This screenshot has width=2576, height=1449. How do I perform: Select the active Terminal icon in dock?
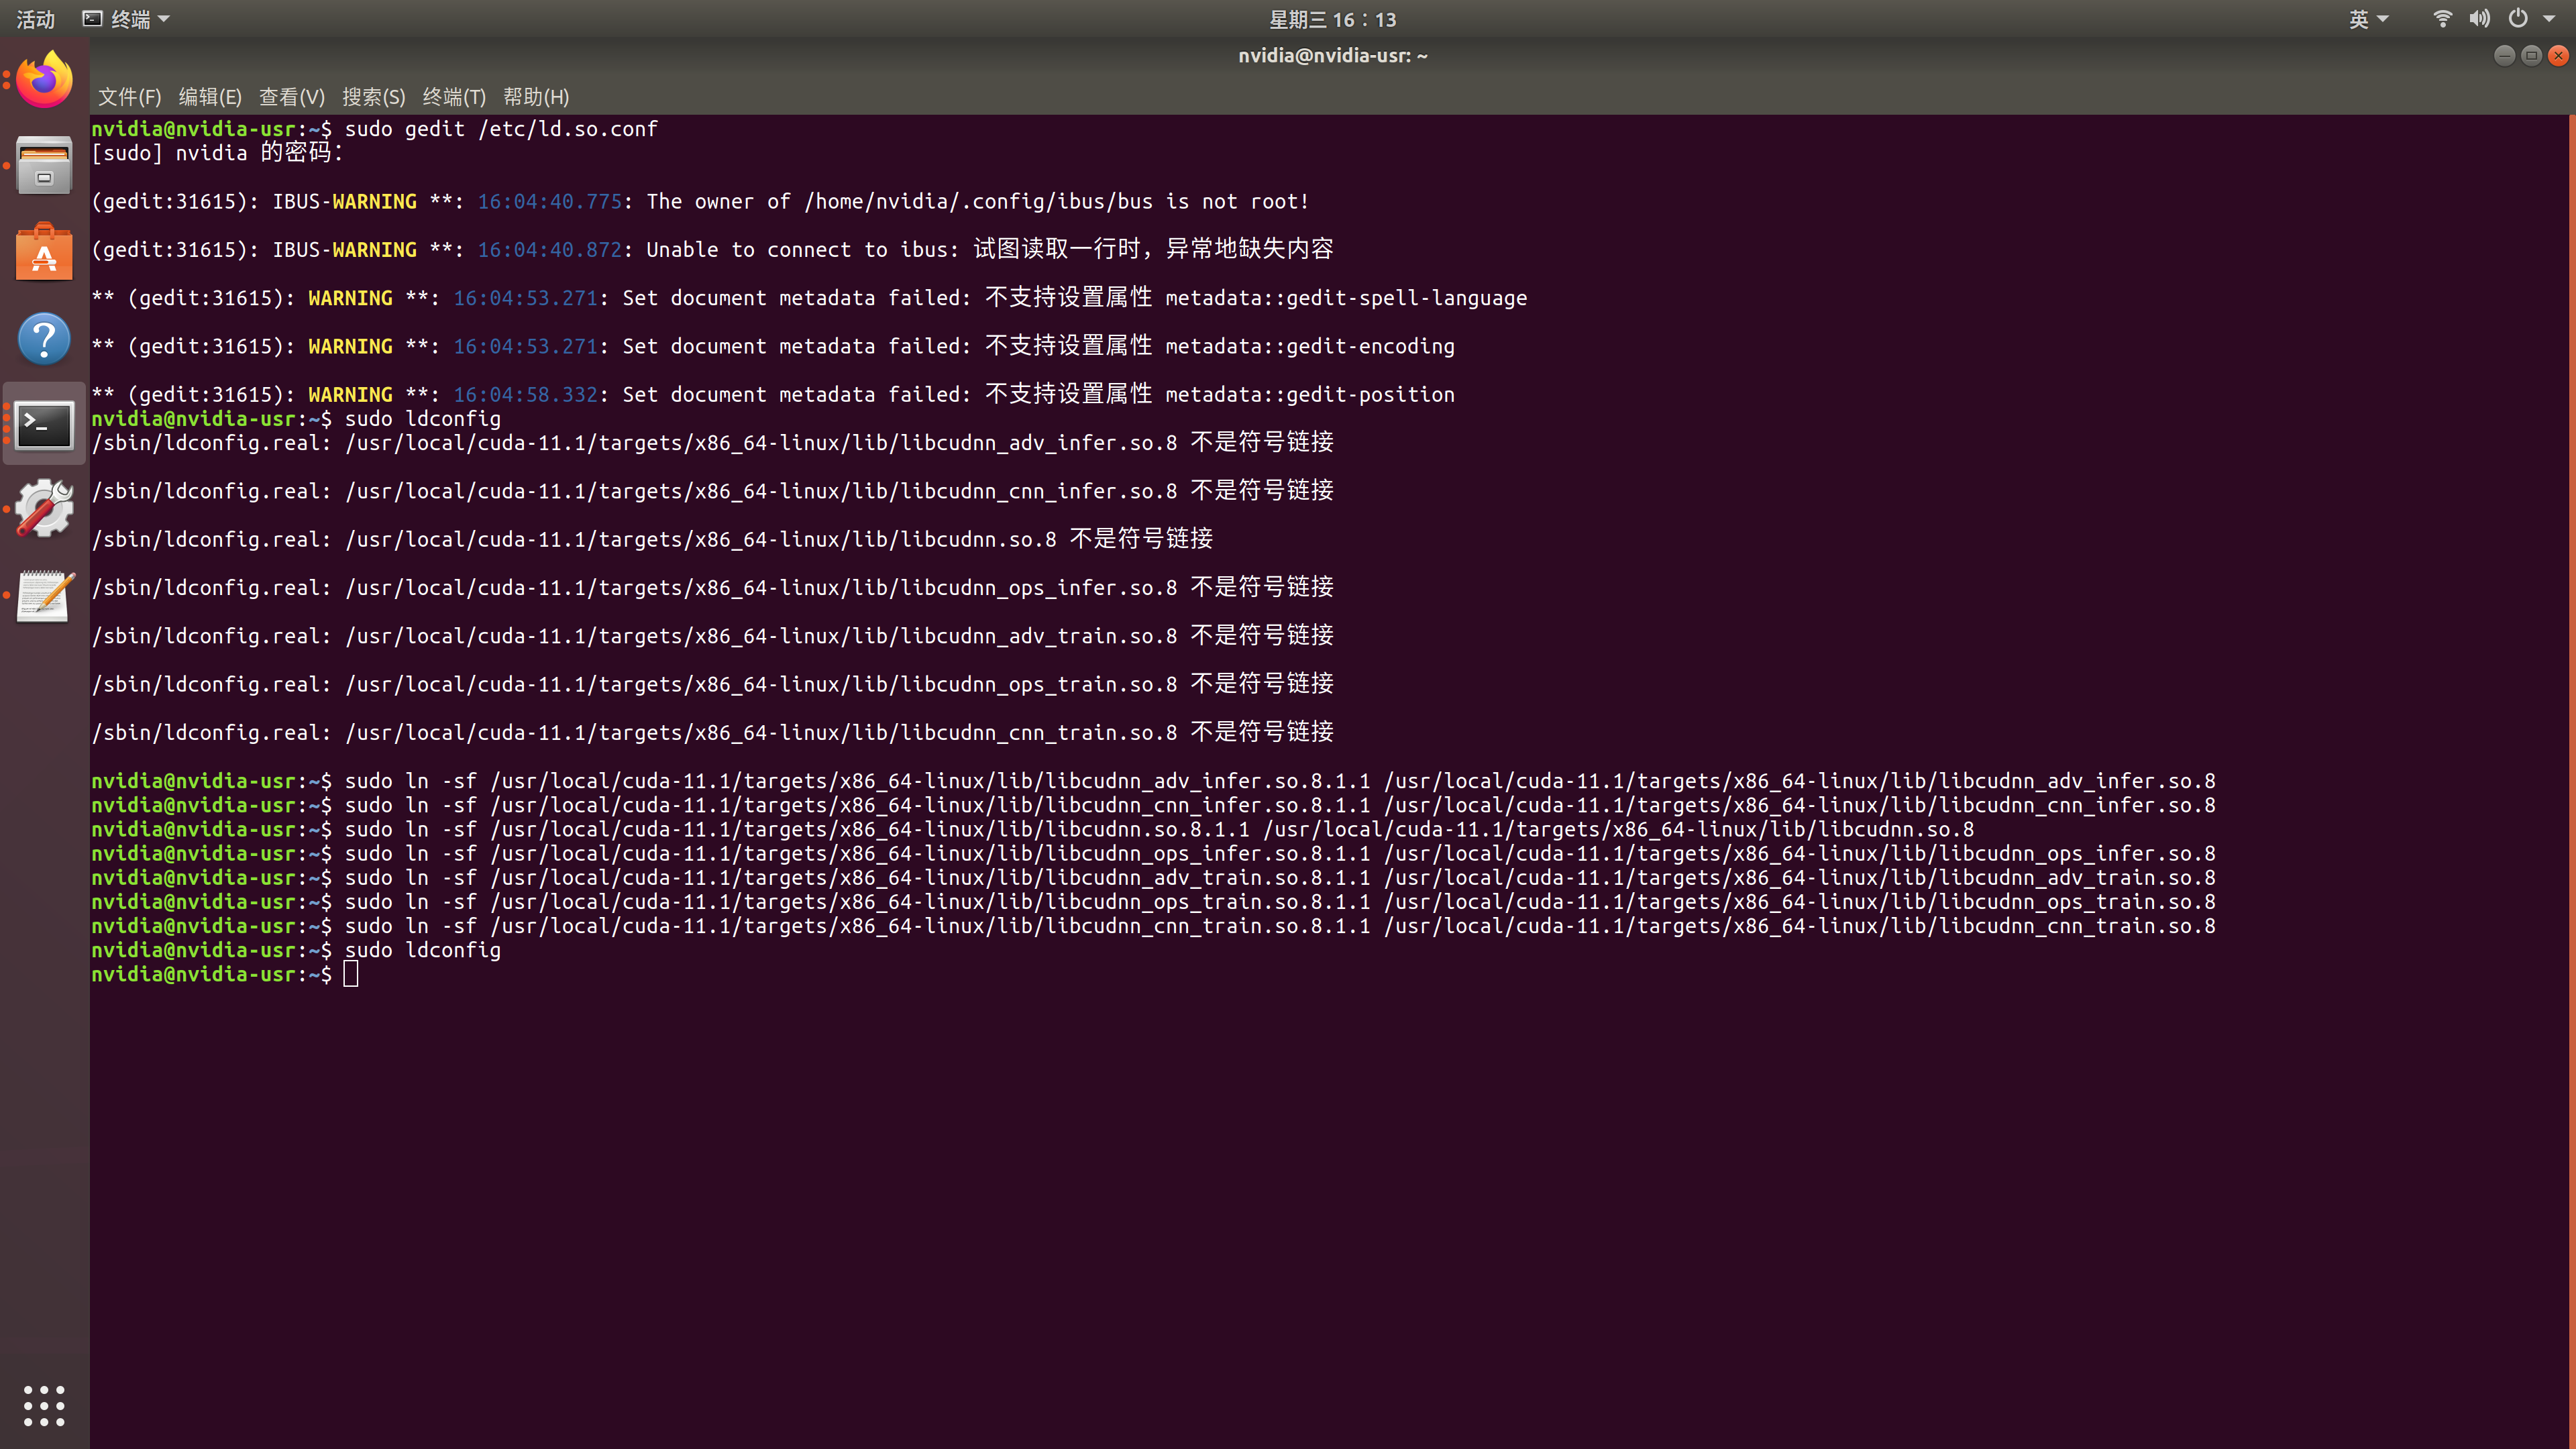click(43, 425)
